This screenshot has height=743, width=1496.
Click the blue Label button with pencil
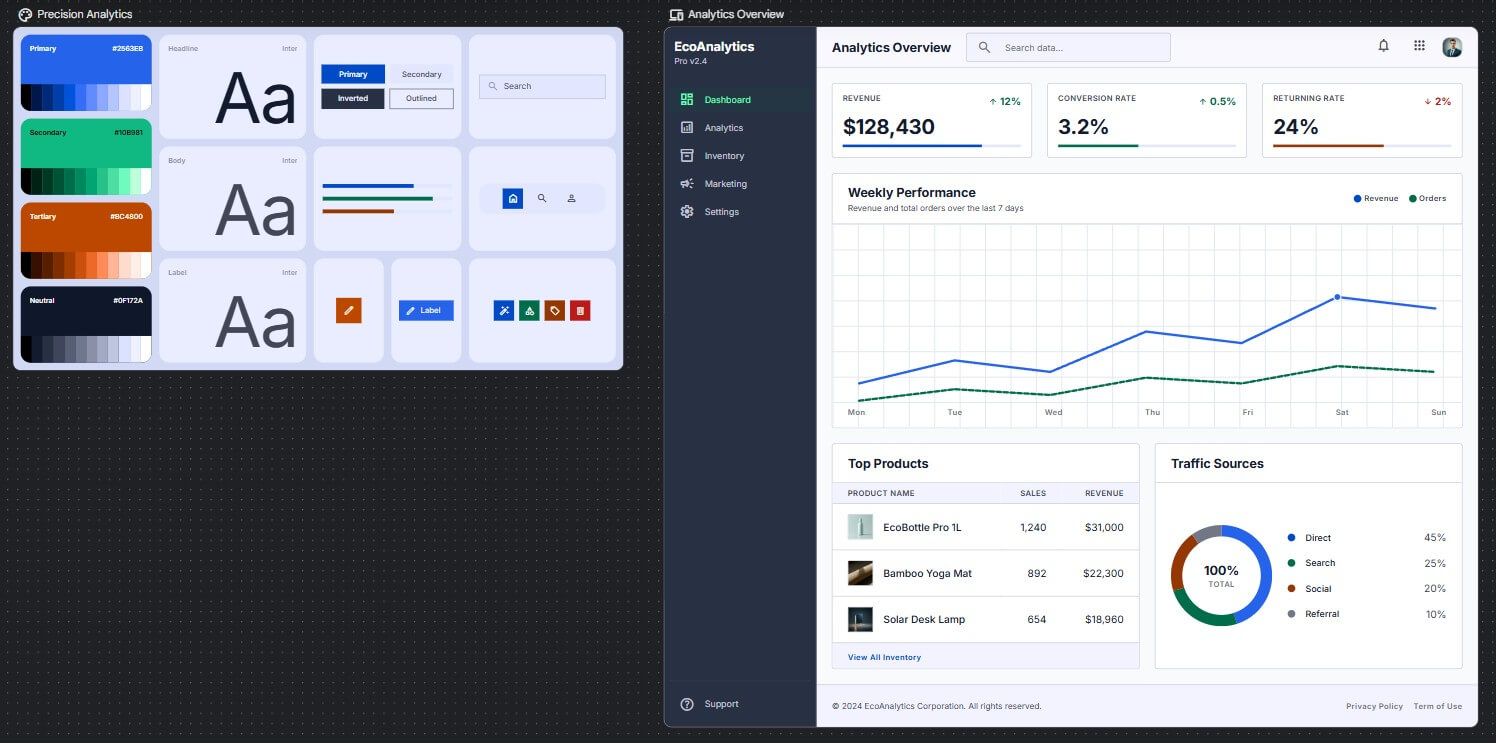426,311
